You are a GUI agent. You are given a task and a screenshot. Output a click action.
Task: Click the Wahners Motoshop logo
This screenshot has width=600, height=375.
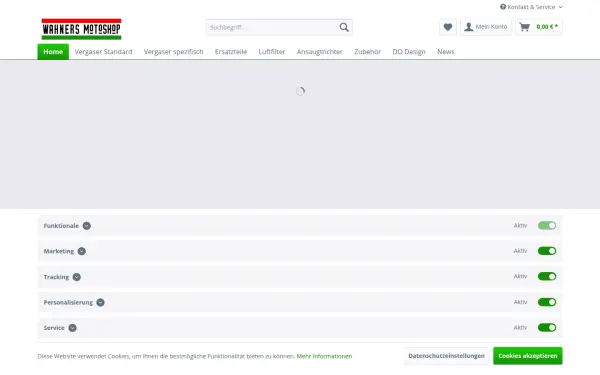(x=81, y=29)
